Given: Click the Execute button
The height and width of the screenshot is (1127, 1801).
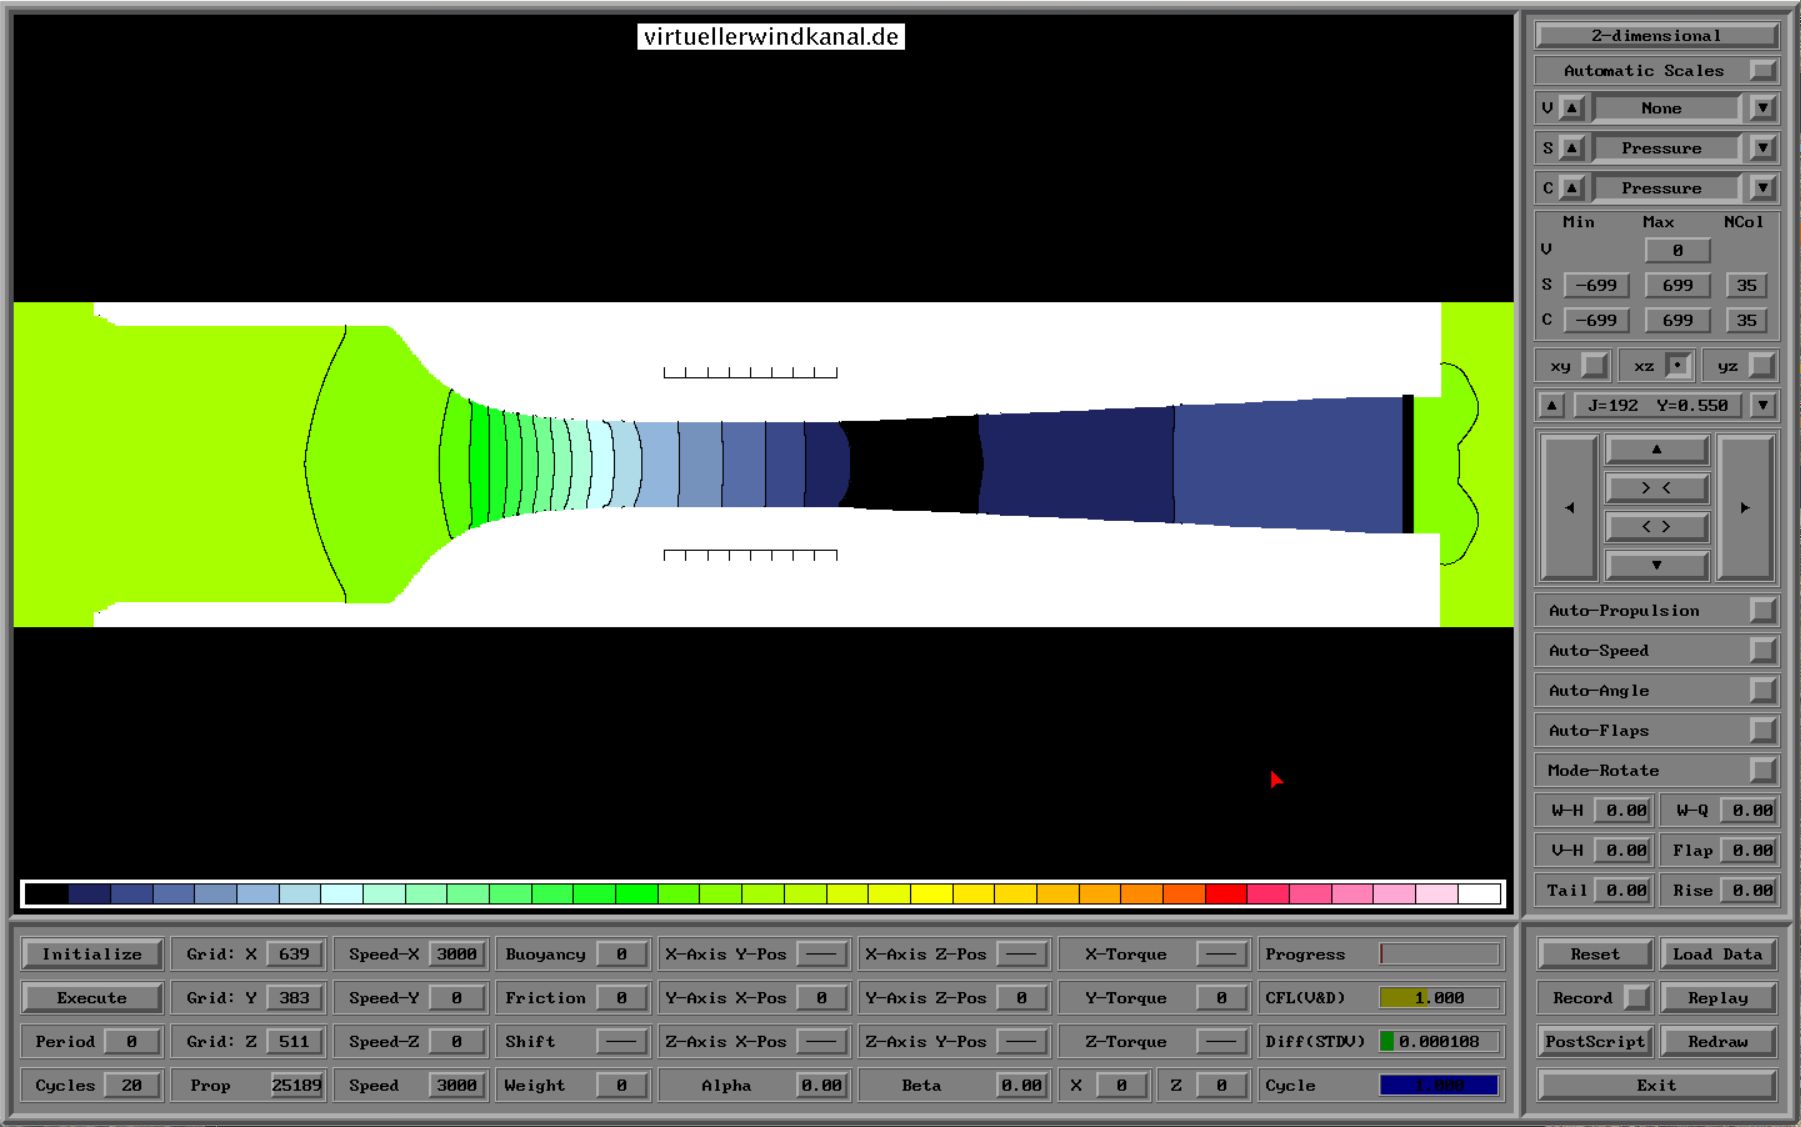Looking at the screenshot, I should click(x=92, y=998).
